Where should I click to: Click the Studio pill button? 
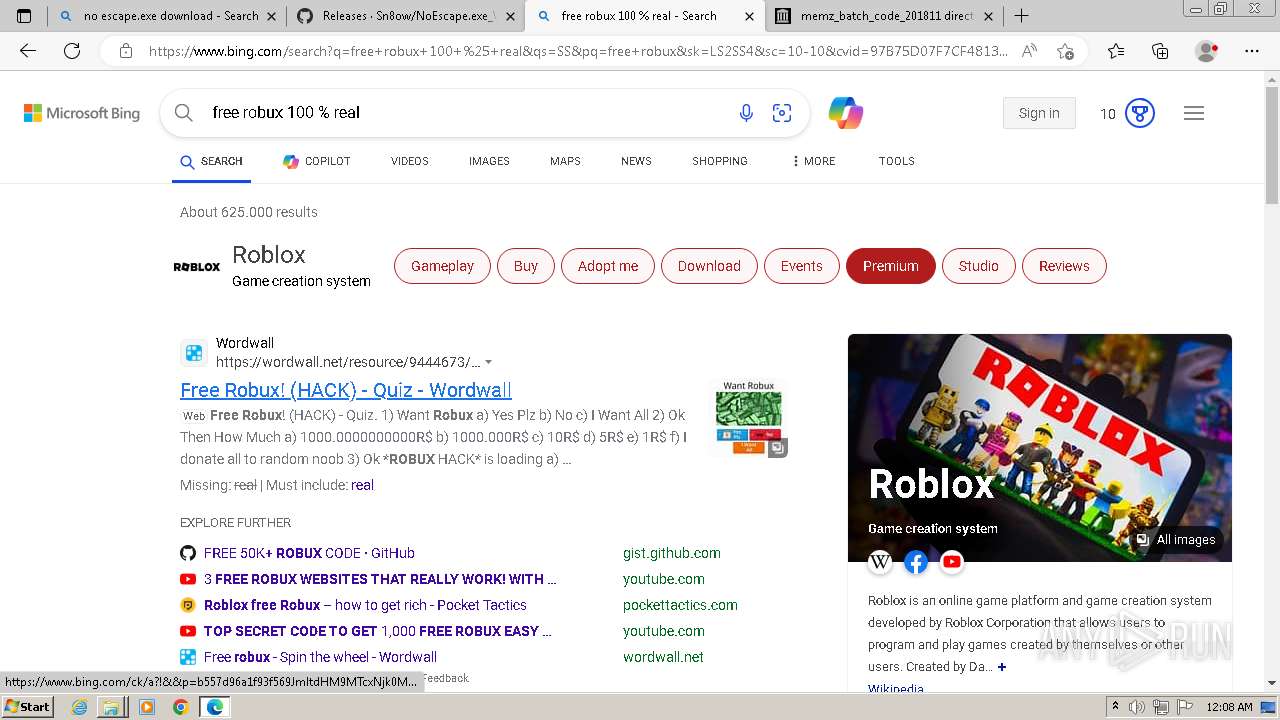coord(979,266)
